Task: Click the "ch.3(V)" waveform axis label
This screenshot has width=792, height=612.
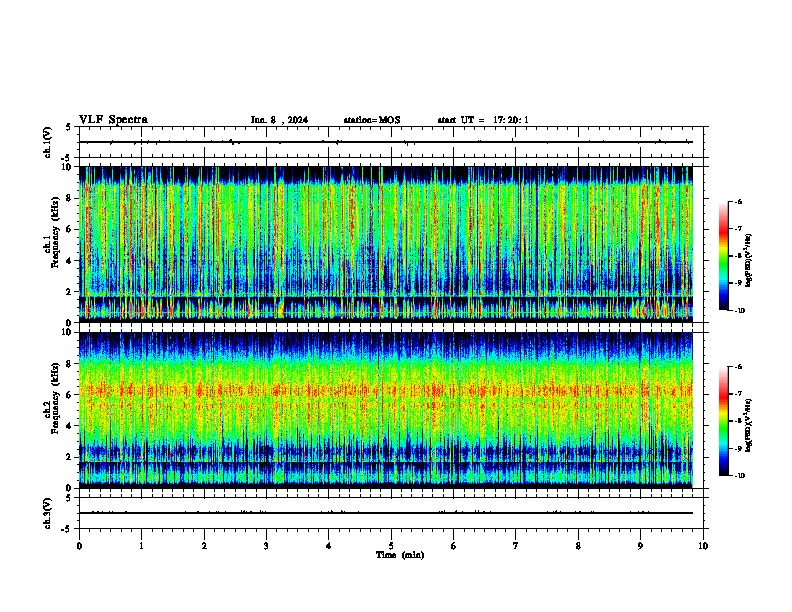Action: [x=48, y=513]
